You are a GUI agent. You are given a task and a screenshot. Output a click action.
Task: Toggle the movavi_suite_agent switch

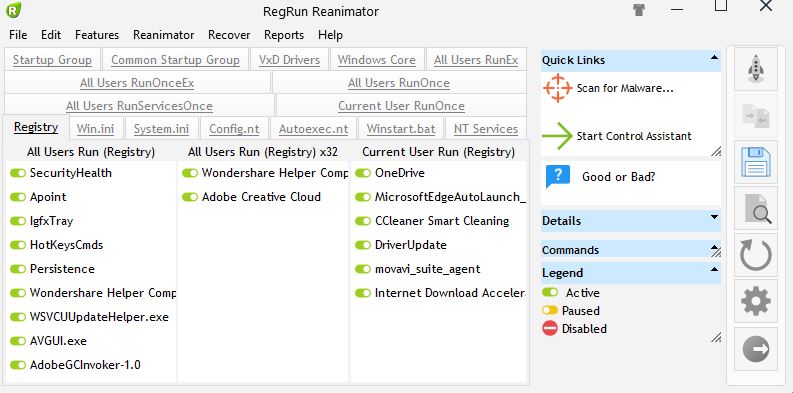coord(363,269)
